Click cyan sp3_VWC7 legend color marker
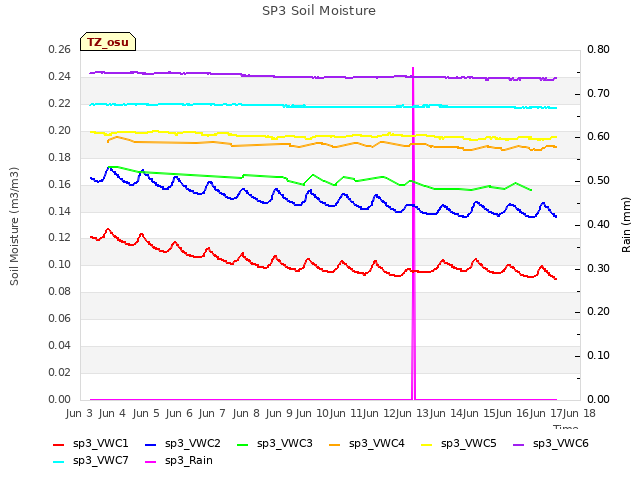The image size is (640, 480). click(x=59, y=462)
